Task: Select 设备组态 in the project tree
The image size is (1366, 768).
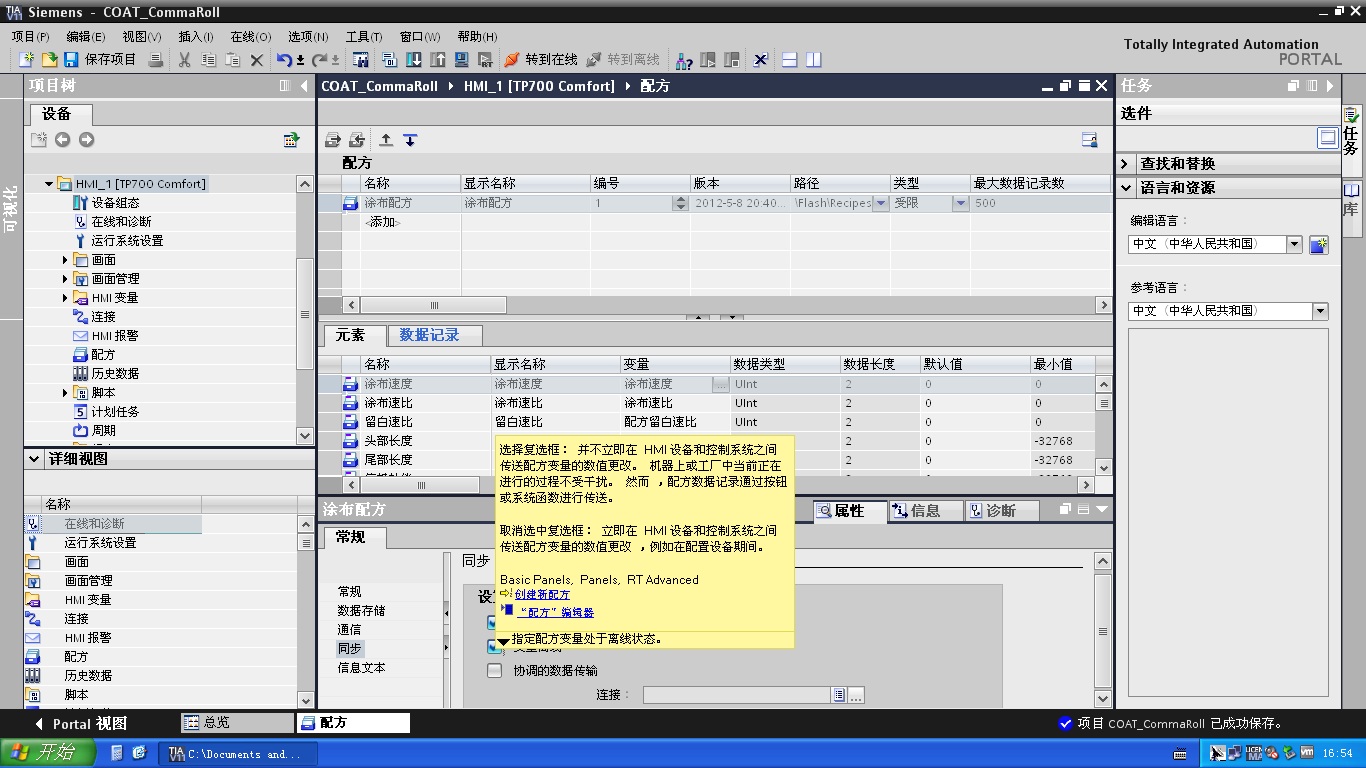Action: [x=116, y=203]
